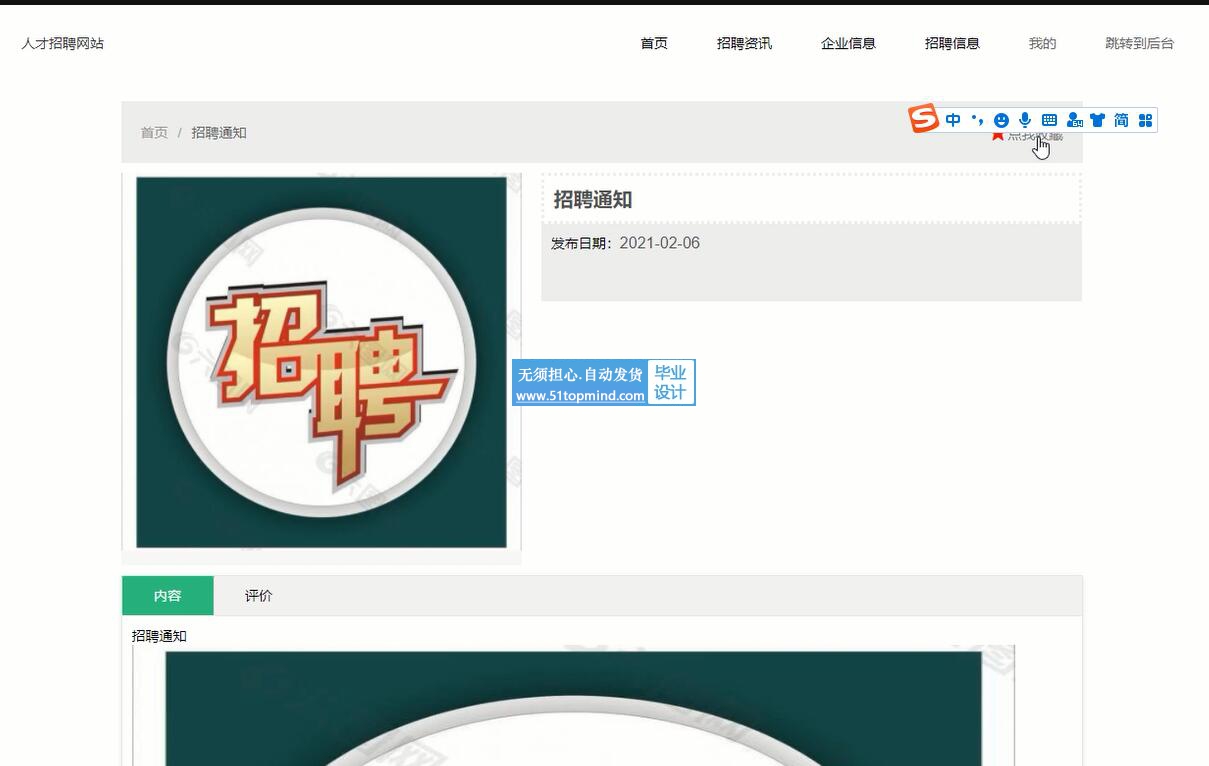Open 我的 menu in navigation

coord(1042,43)
